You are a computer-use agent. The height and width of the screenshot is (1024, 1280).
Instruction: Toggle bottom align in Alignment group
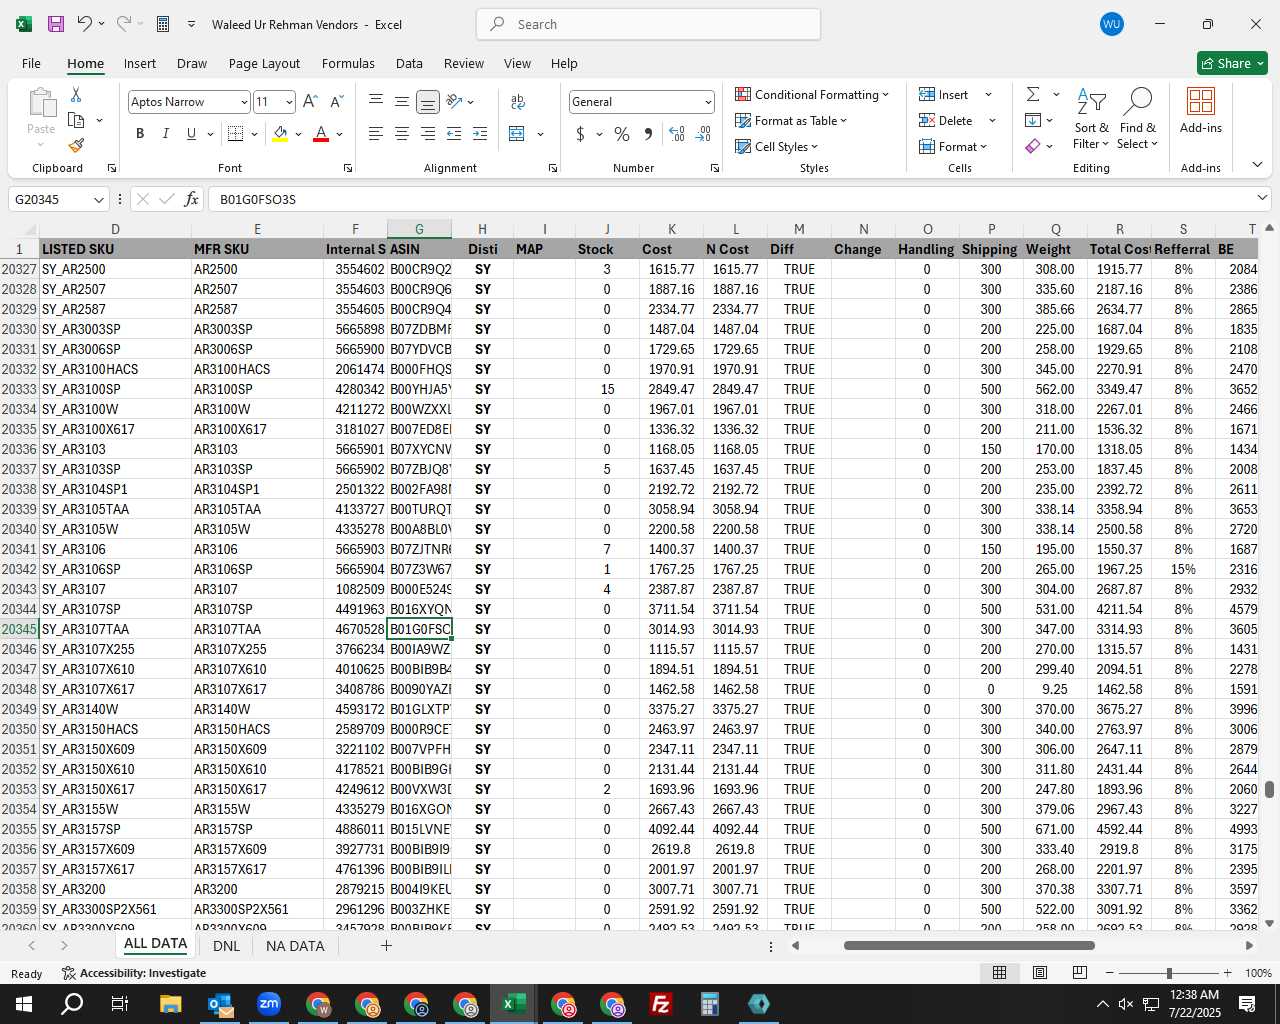427,102
